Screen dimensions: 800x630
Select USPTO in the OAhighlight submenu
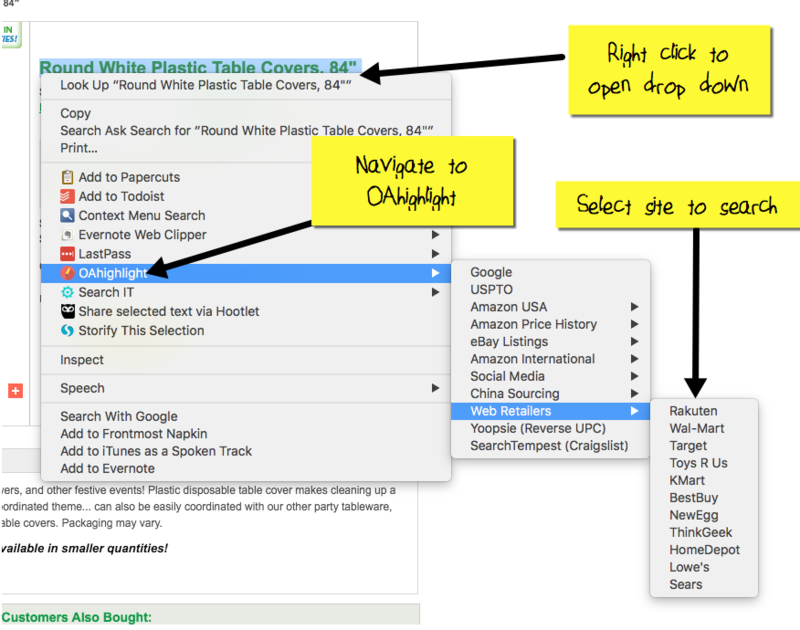[551, 289]
